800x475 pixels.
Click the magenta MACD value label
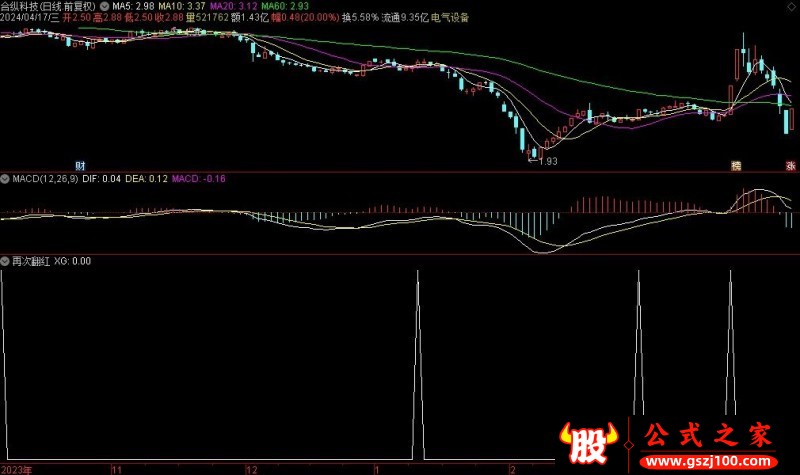[198, 179]
